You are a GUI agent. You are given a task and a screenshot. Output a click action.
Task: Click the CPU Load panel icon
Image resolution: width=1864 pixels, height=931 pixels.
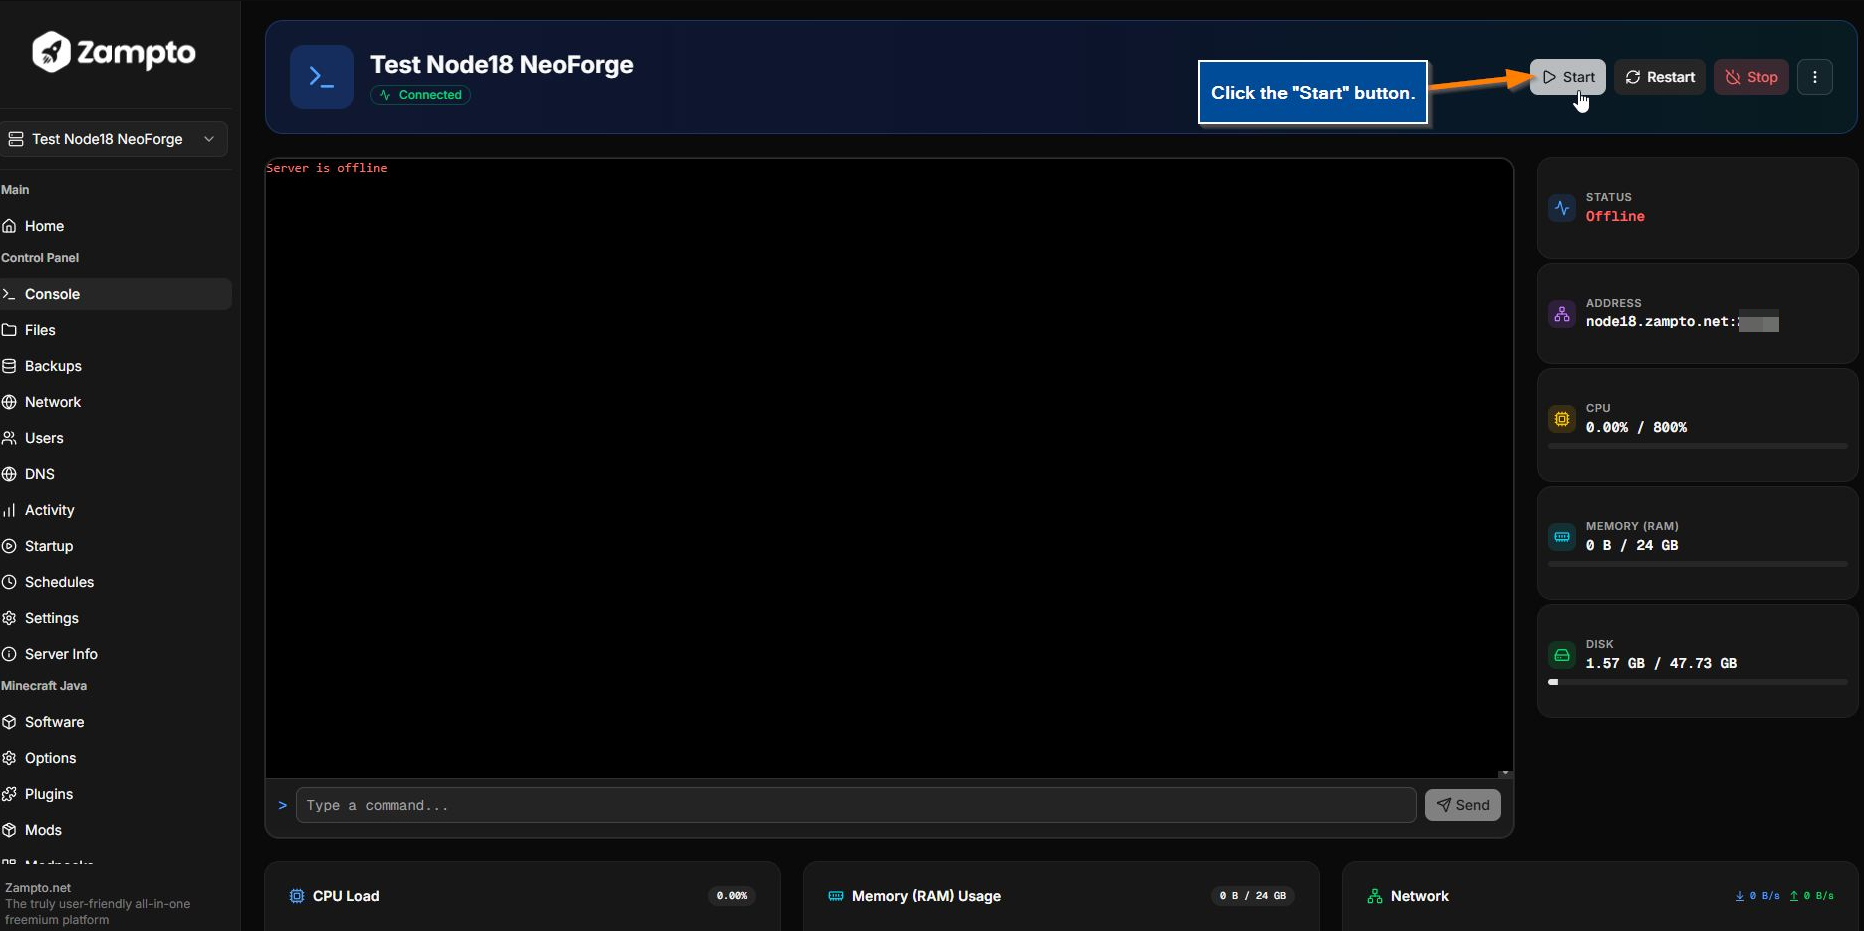297,896
